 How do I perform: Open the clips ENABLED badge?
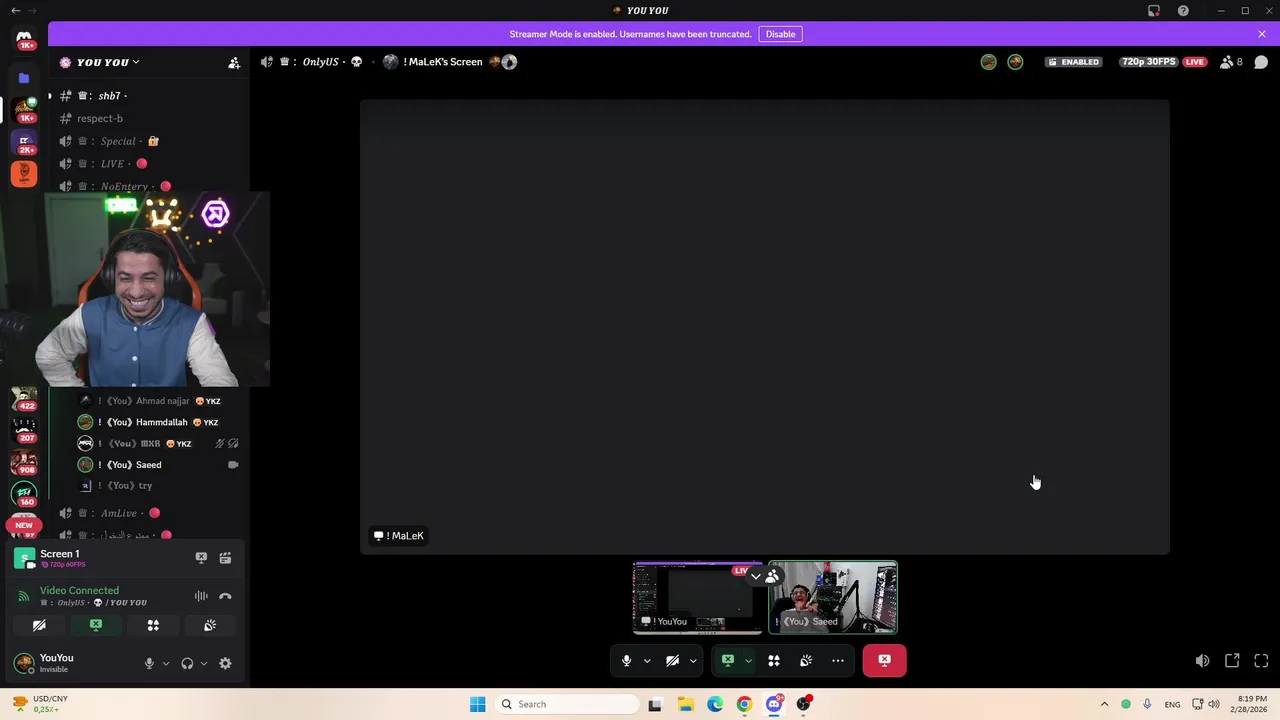pos(1073,62)
